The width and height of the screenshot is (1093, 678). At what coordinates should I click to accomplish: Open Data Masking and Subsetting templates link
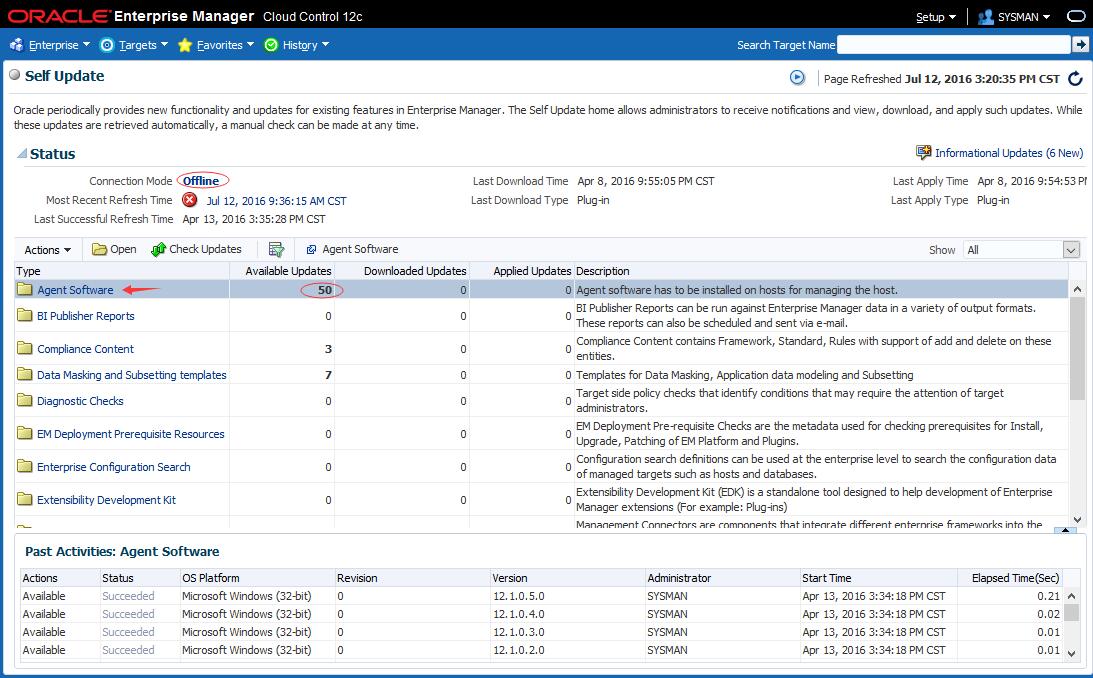(x=132, y=375)
